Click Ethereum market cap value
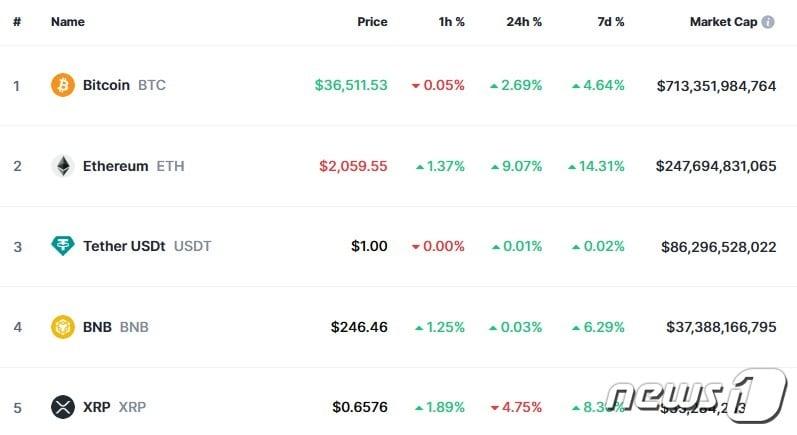 pyautogui.click(x=716, y=166)
